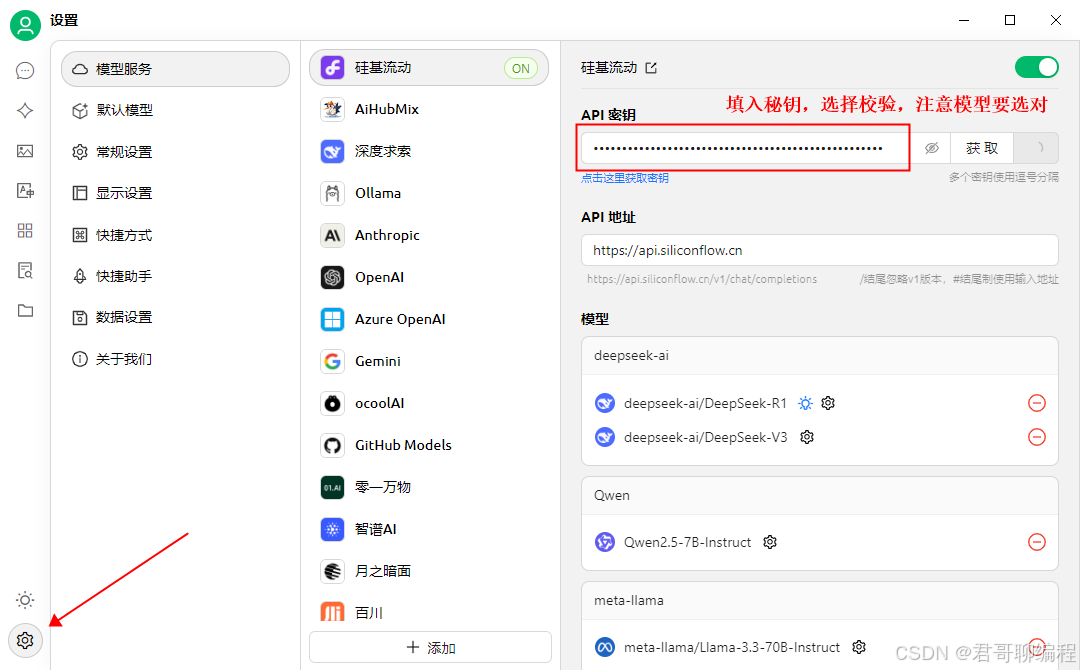Select the 智谱AI provider
The image size is (1080, 670).
[429, 529]
